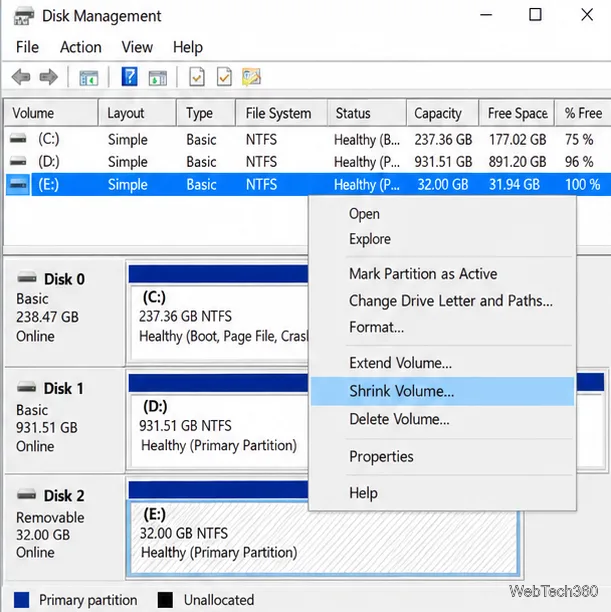Screen dimensions: 611x612
Task: Click the settings list toolbar icon with folder
Action: [251, 76]
